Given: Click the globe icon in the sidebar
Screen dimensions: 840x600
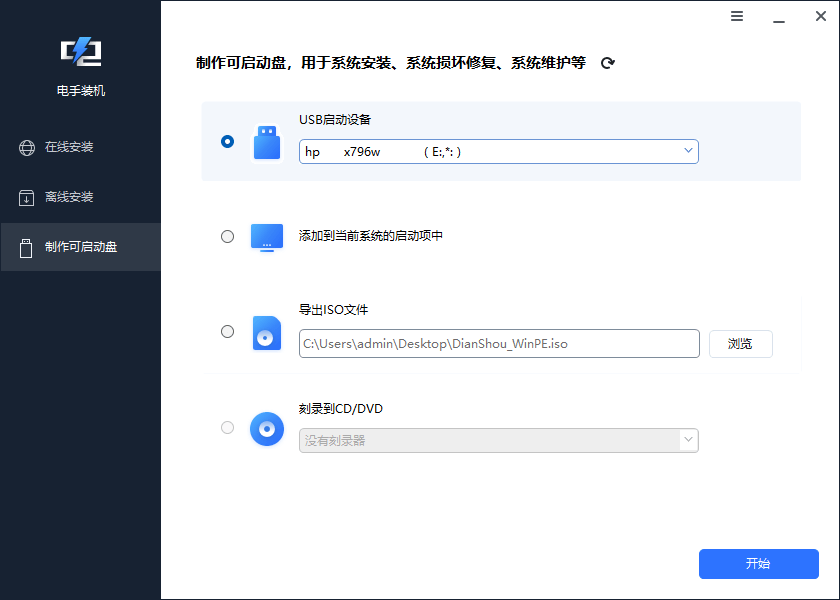Looking at the screenshot, I should [x=27, y=148].
